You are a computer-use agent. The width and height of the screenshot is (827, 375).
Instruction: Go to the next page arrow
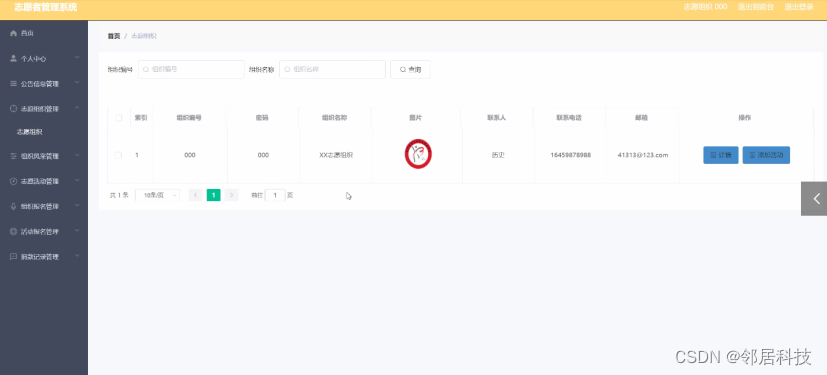pos(232,195)
